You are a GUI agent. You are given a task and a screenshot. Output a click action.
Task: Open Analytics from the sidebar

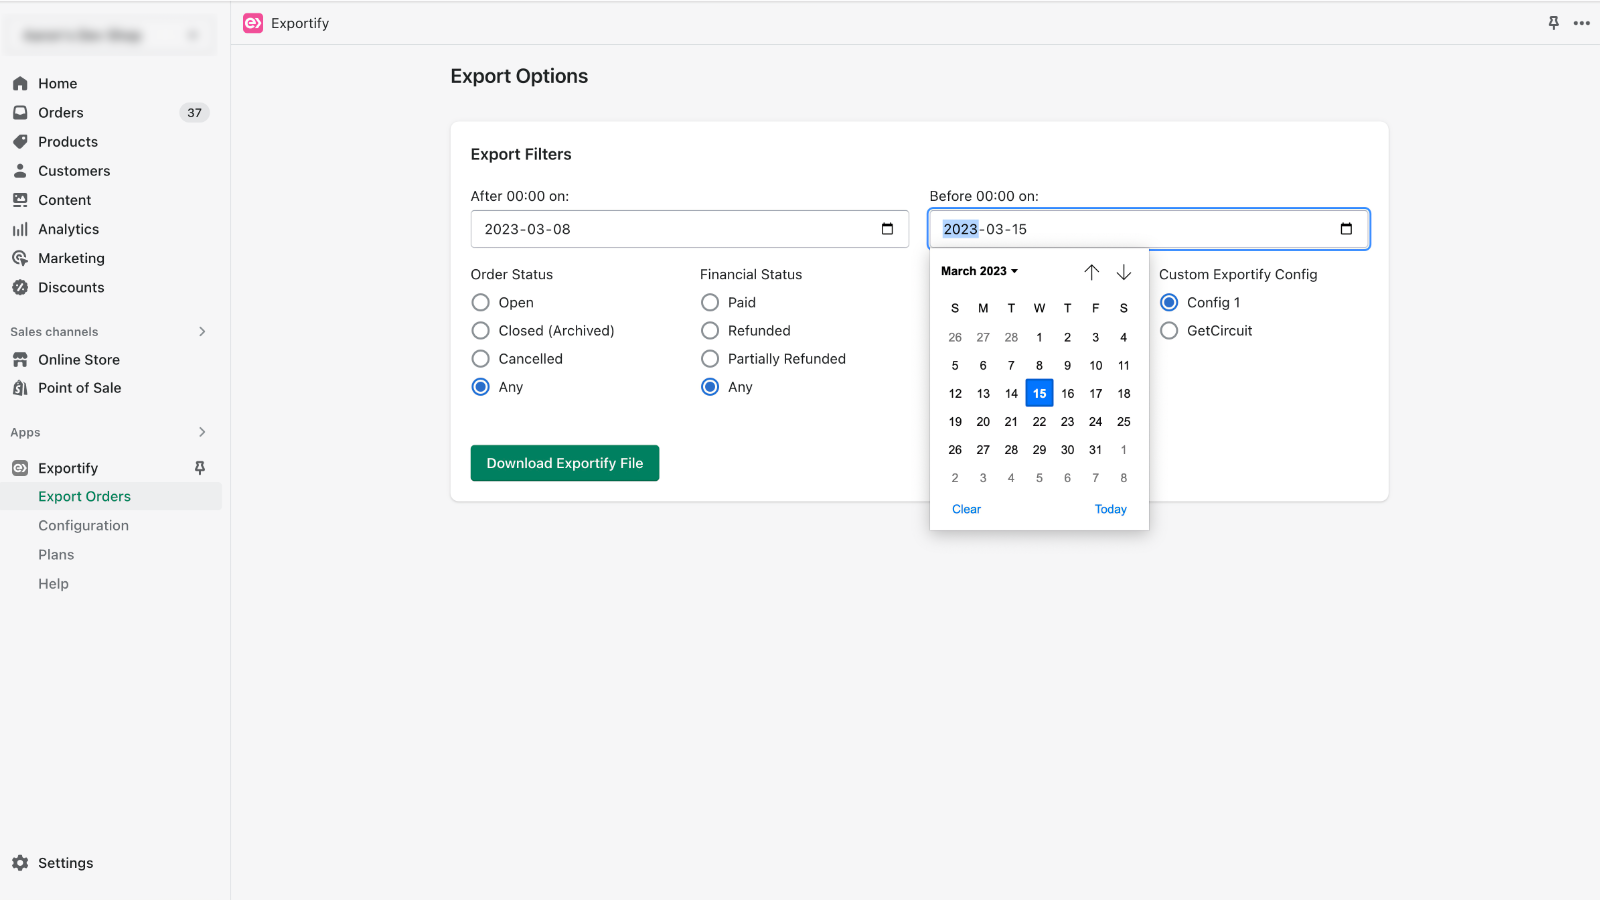pyautogui.click(x=22, y=229)
